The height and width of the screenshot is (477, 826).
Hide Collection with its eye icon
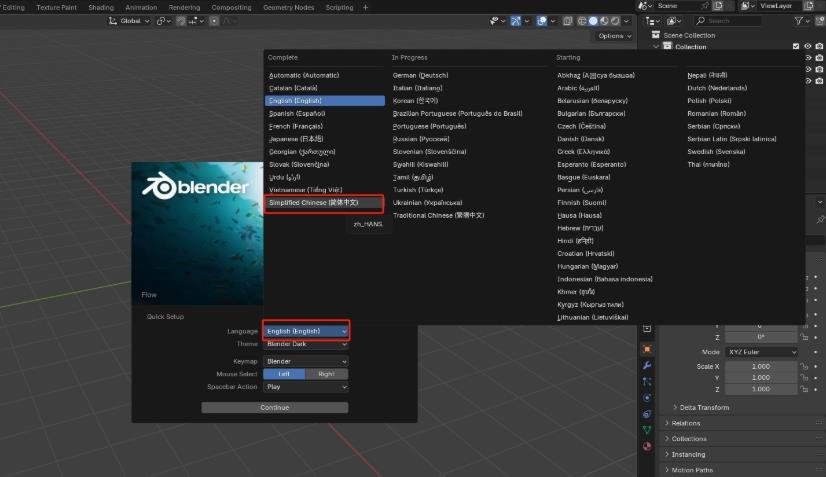click(808, 46)
